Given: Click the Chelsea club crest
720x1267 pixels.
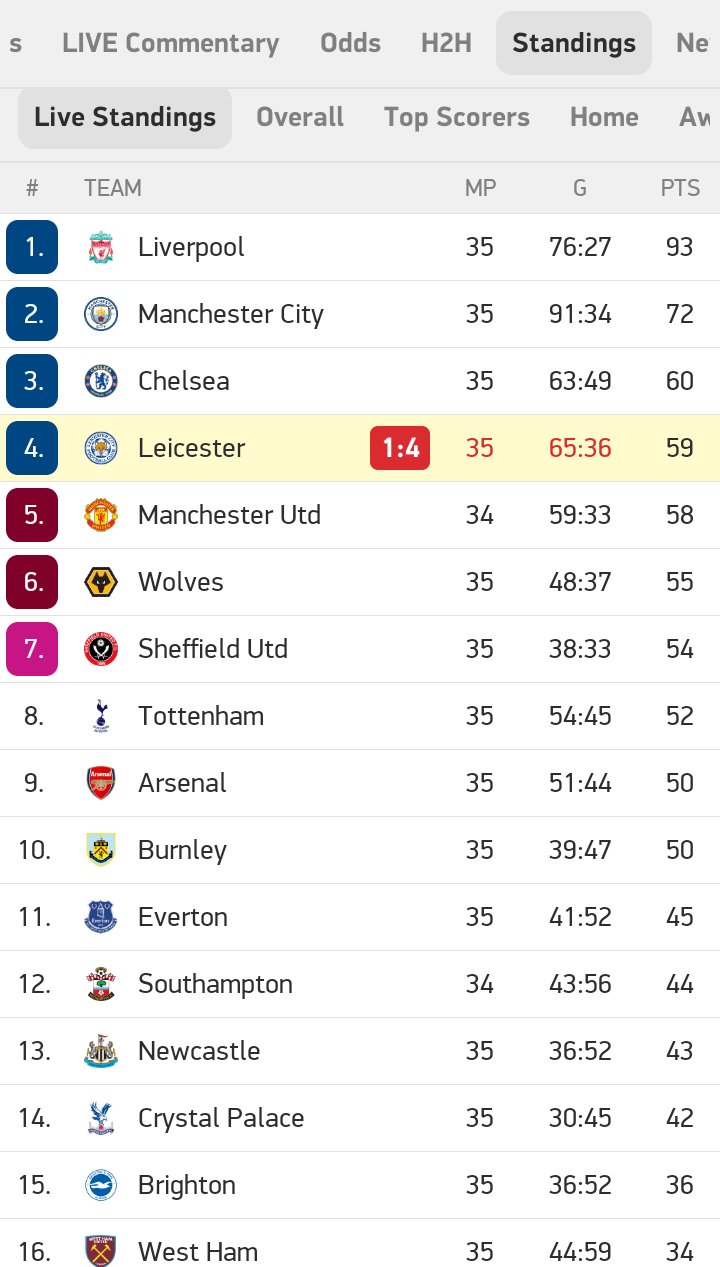Looking at the screenshot, I should [101, 381].
